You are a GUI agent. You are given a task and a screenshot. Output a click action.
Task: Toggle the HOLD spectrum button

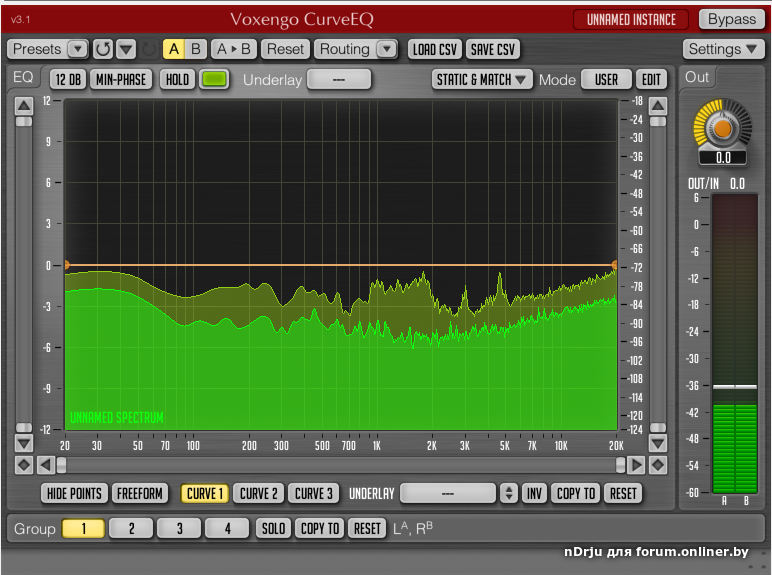tap(177, 79)
